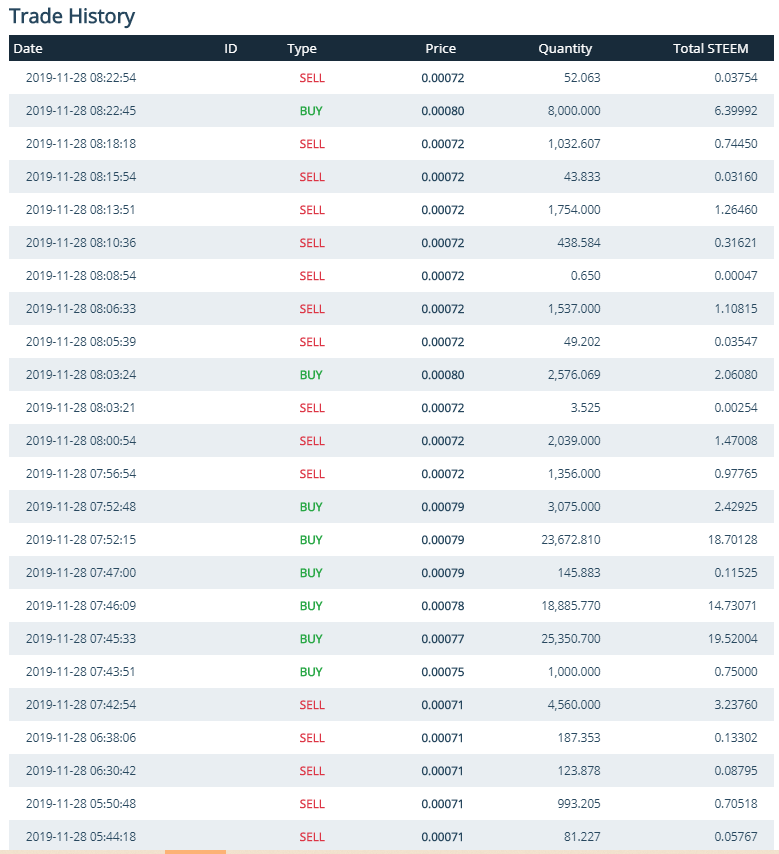This screenshot has height=854, width=779.
Task: Click BUY label on 08:03:24 trade
Action: pos(311,375)
